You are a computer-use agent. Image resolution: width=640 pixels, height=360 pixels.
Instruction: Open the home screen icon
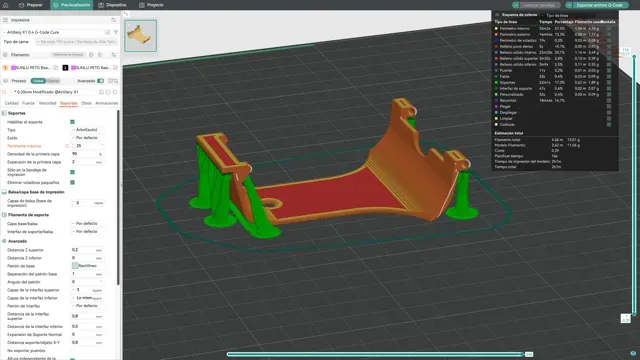pyautogui.click(x=6, y=5)
